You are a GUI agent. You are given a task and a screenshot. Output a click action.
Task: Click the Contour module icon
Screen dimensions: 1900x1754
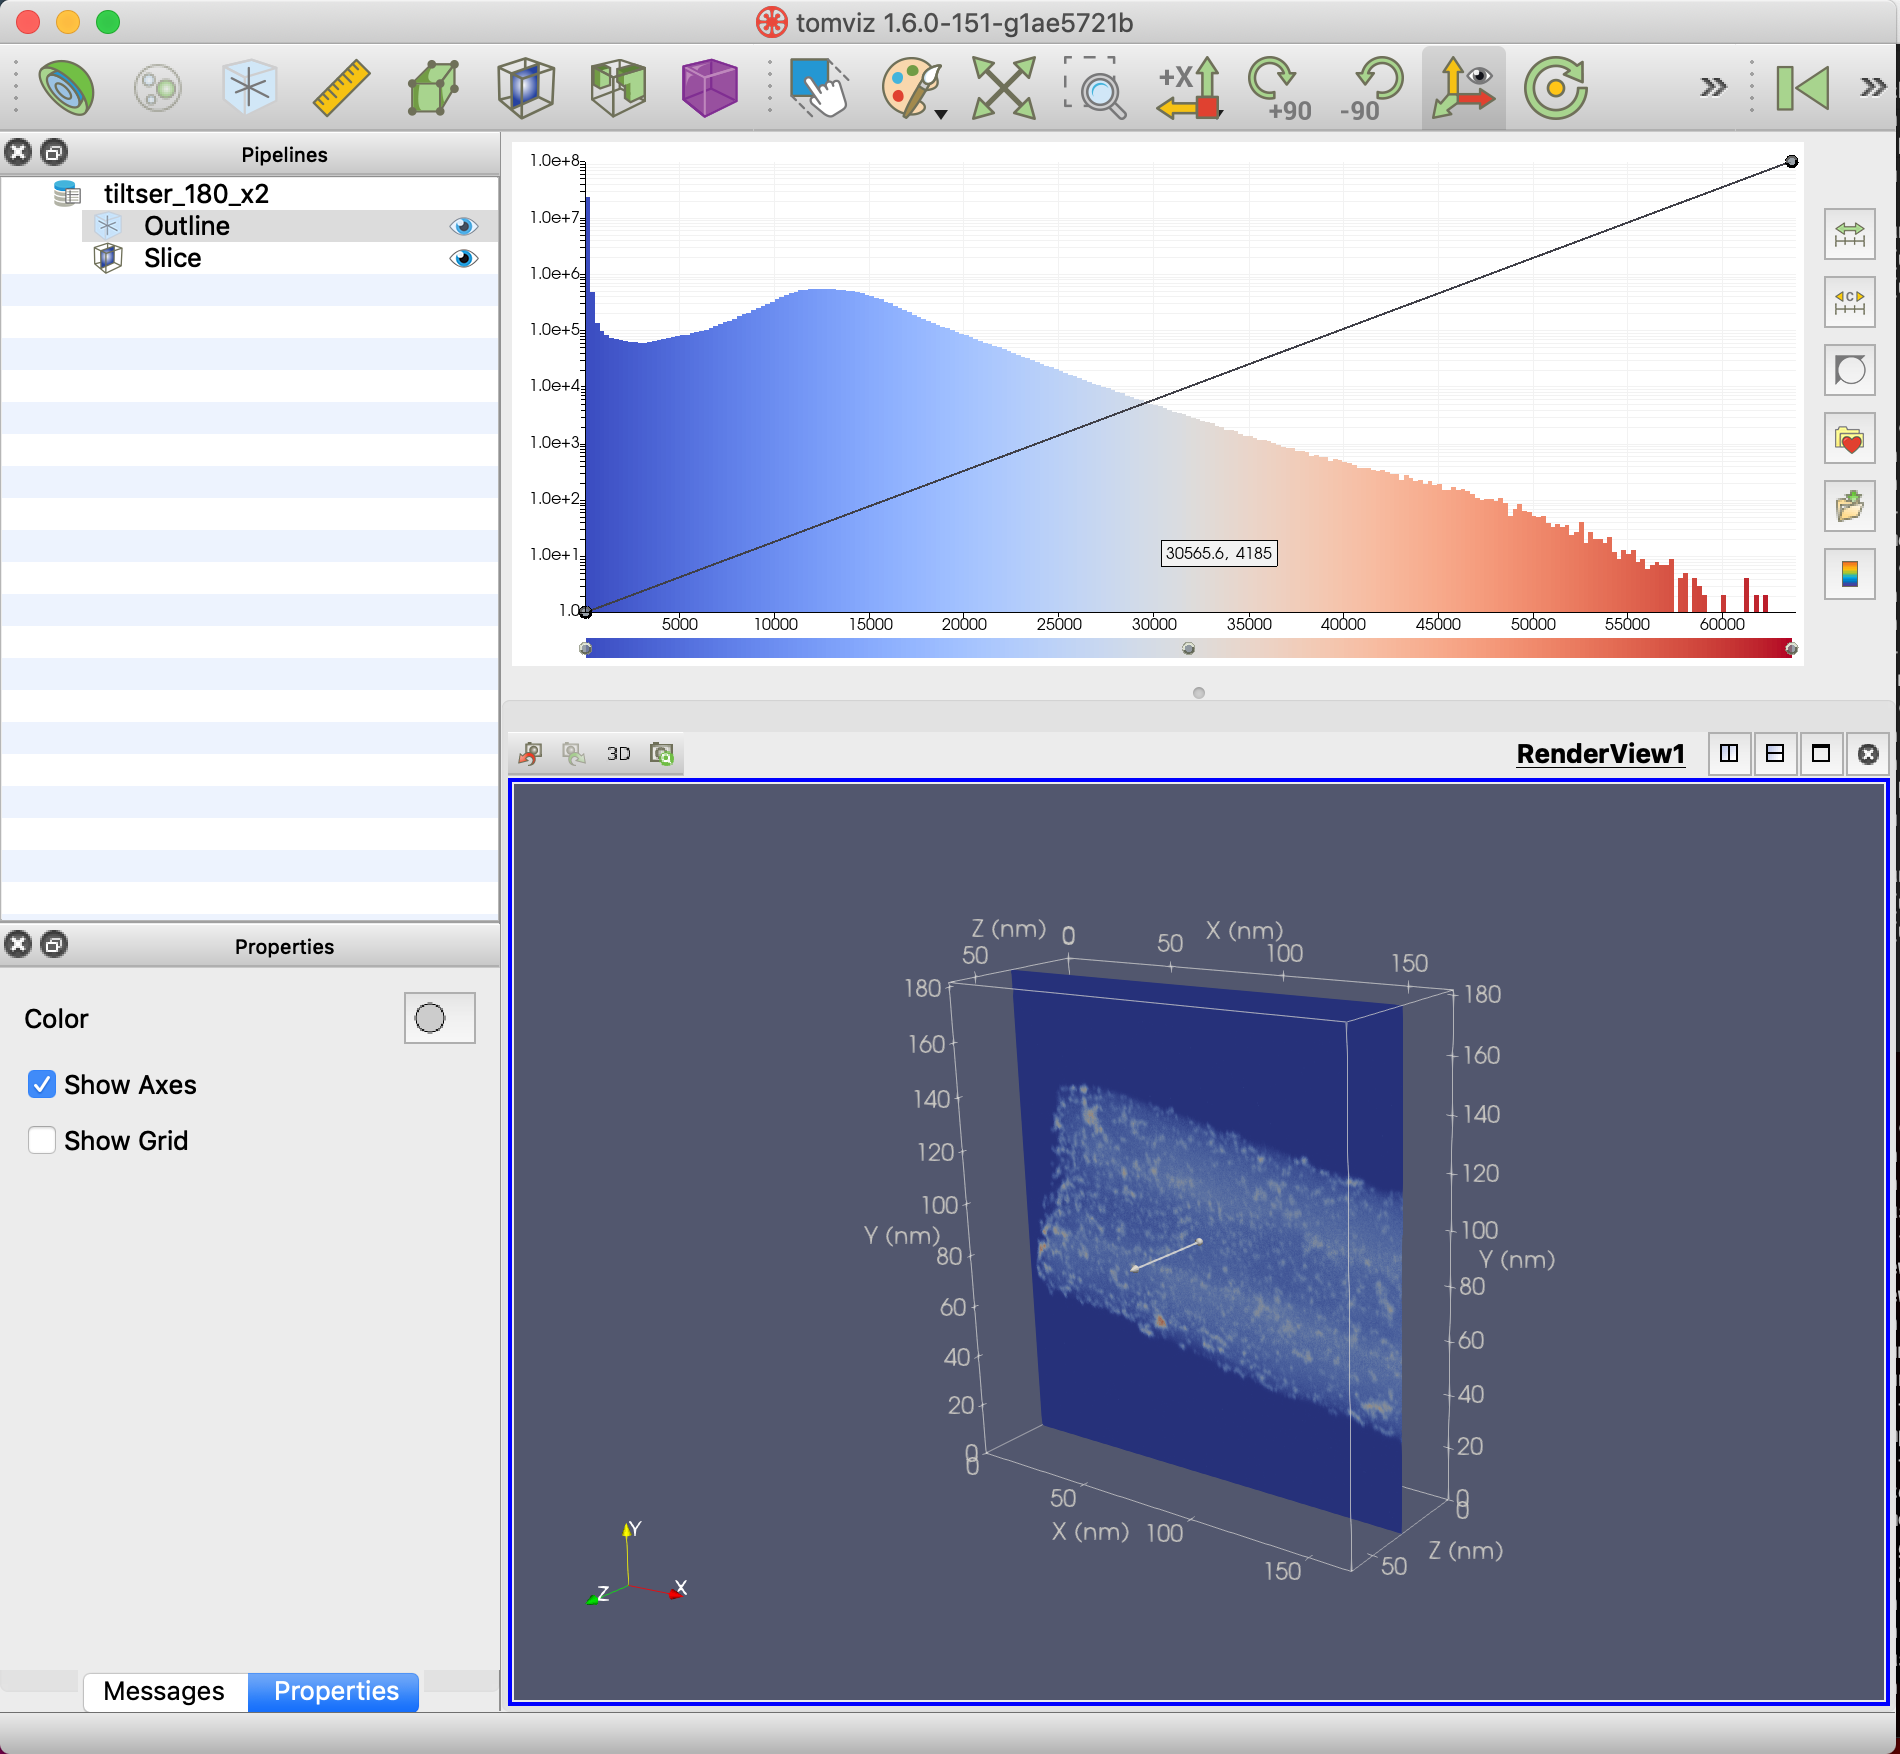(x=67, y=88)
